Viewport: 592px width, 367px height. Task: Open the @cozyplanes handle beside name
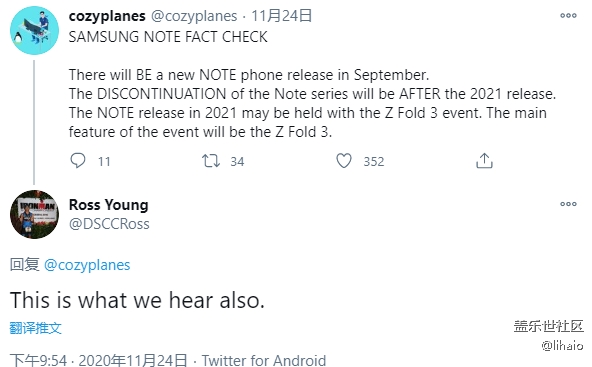(194, 16)
